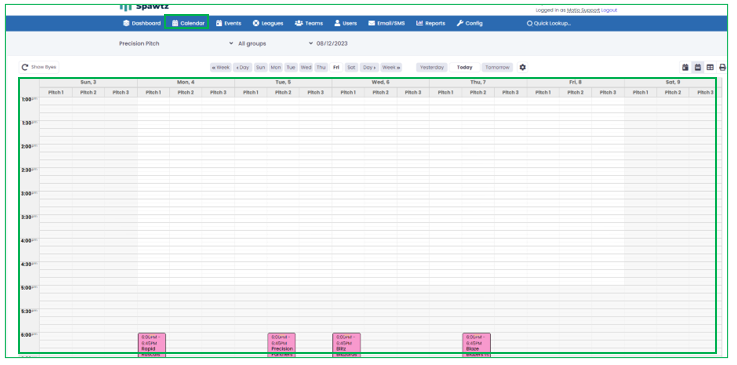This screenshot has height=365, width=737.
Task: Open the Quick Lookup search
Action: point(549,23)
